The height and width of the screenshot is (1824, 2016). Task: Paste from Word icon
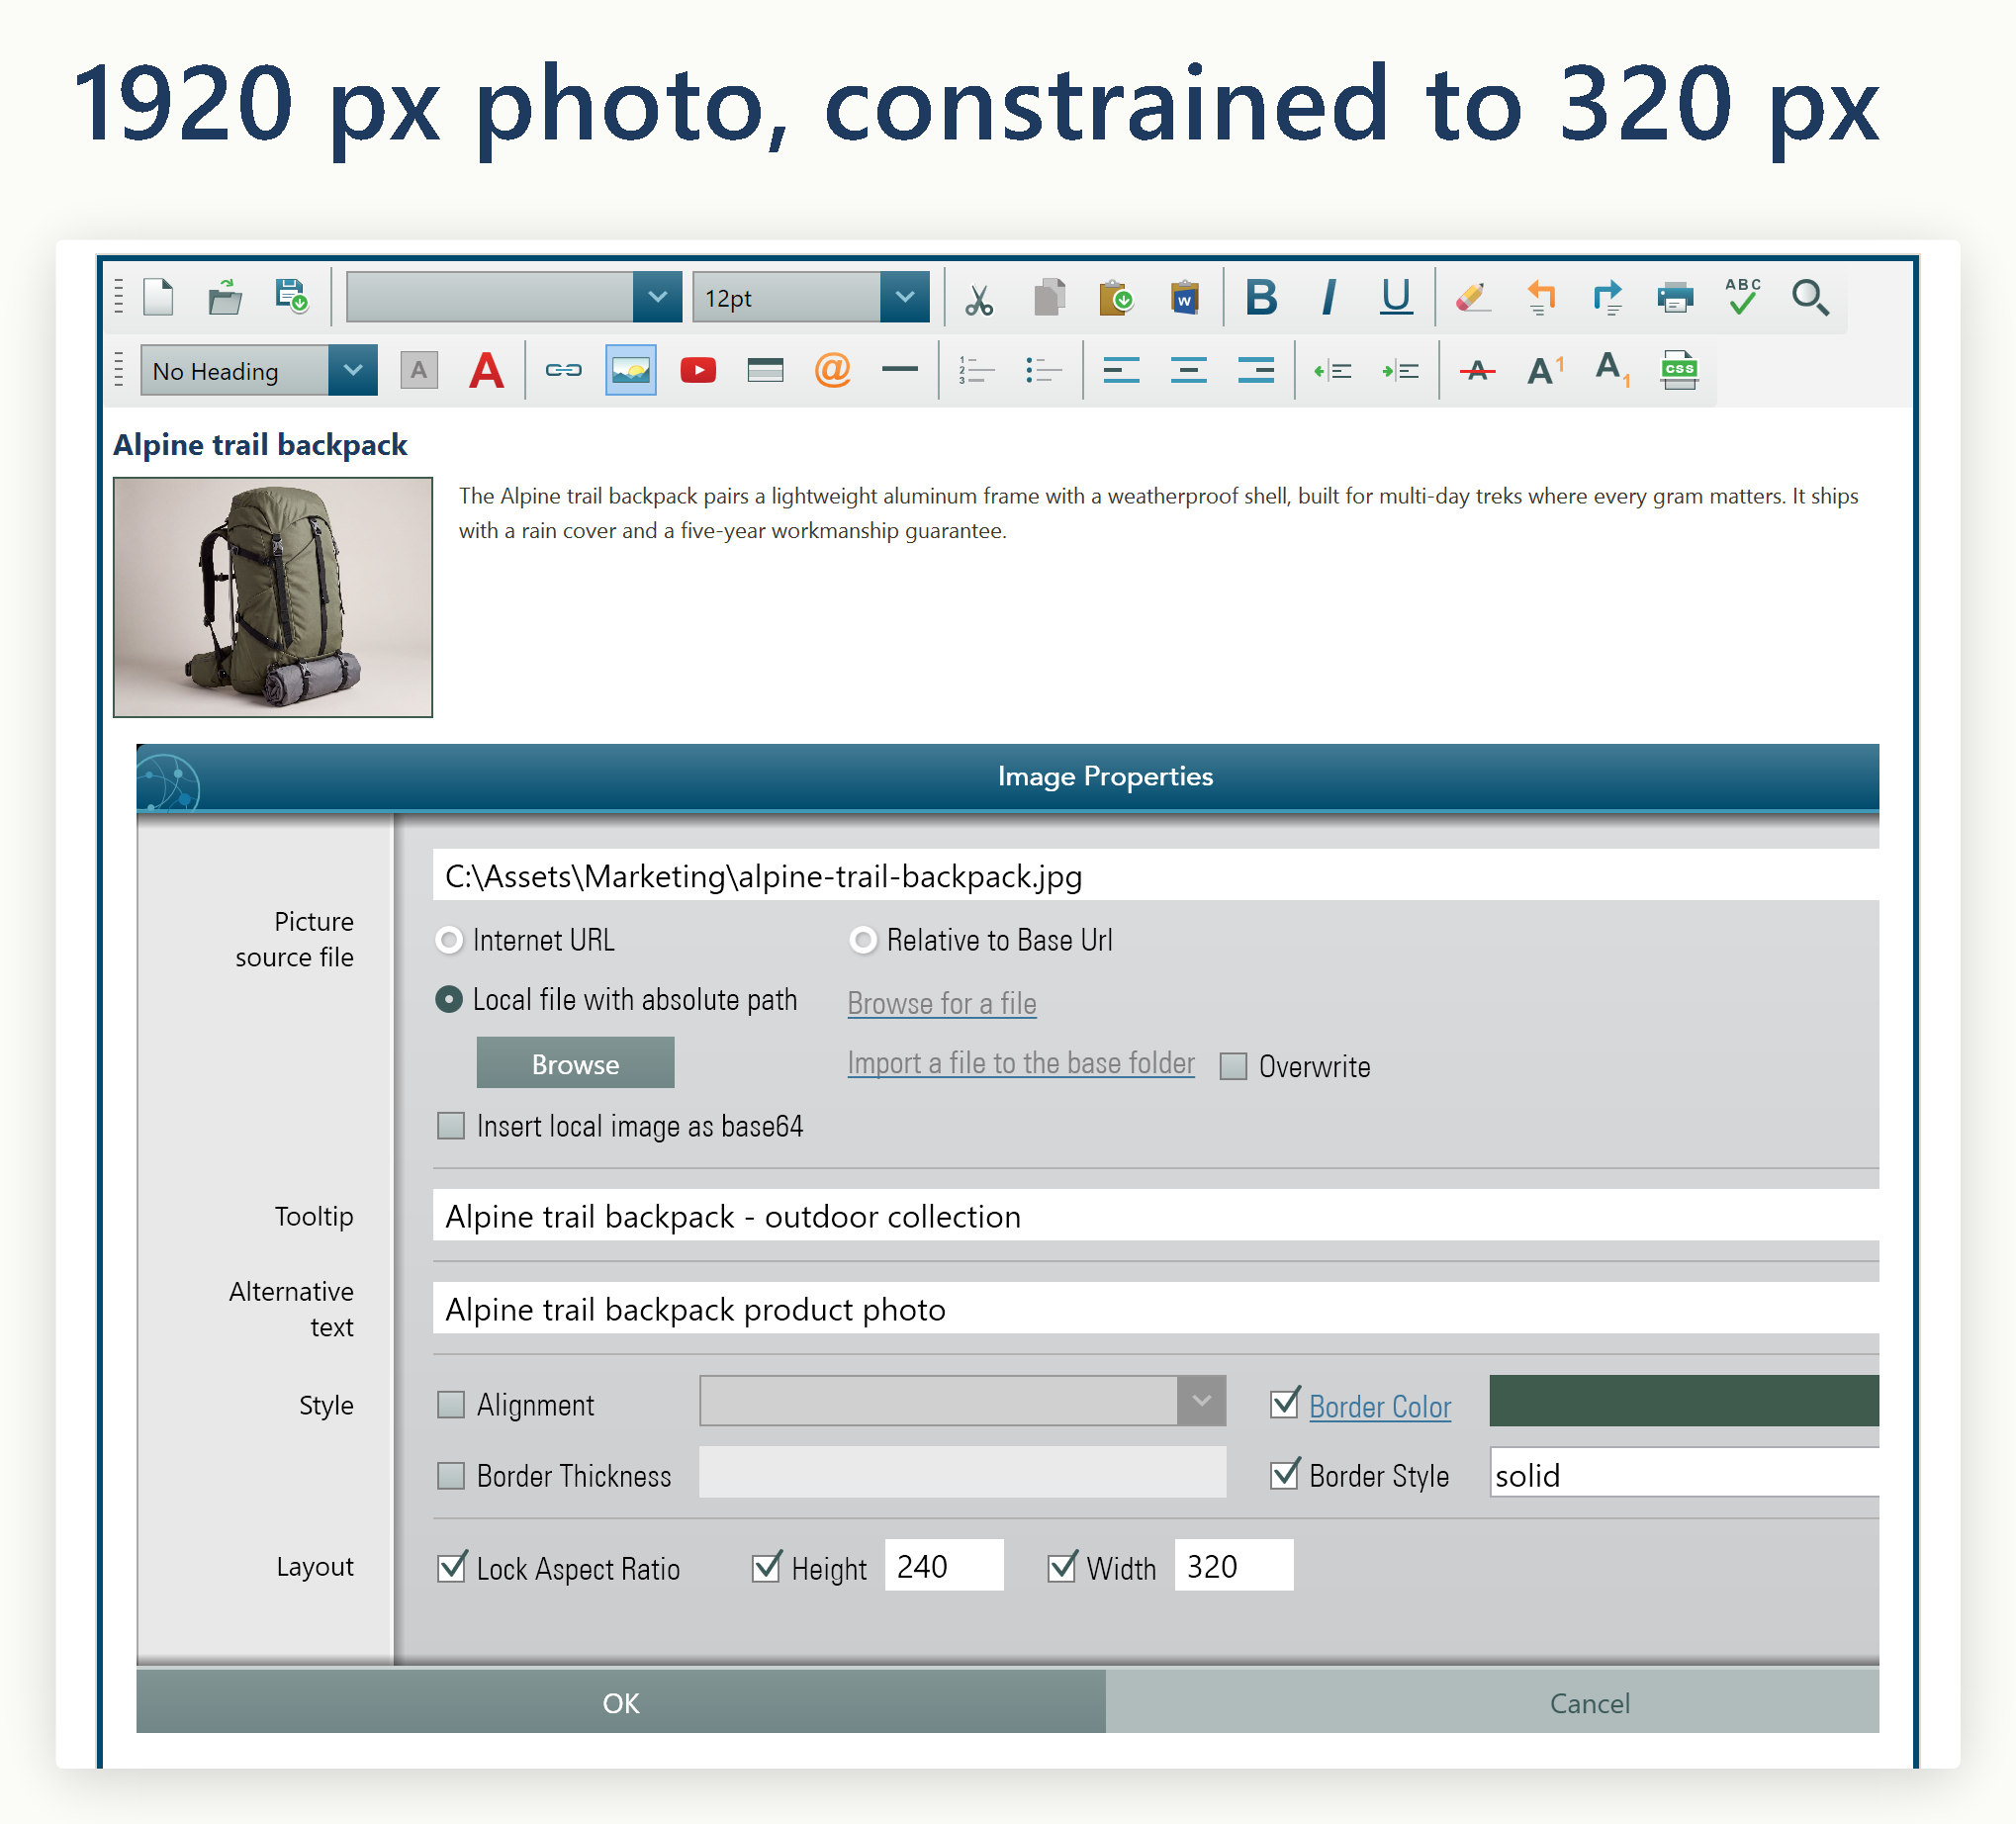1184,297
